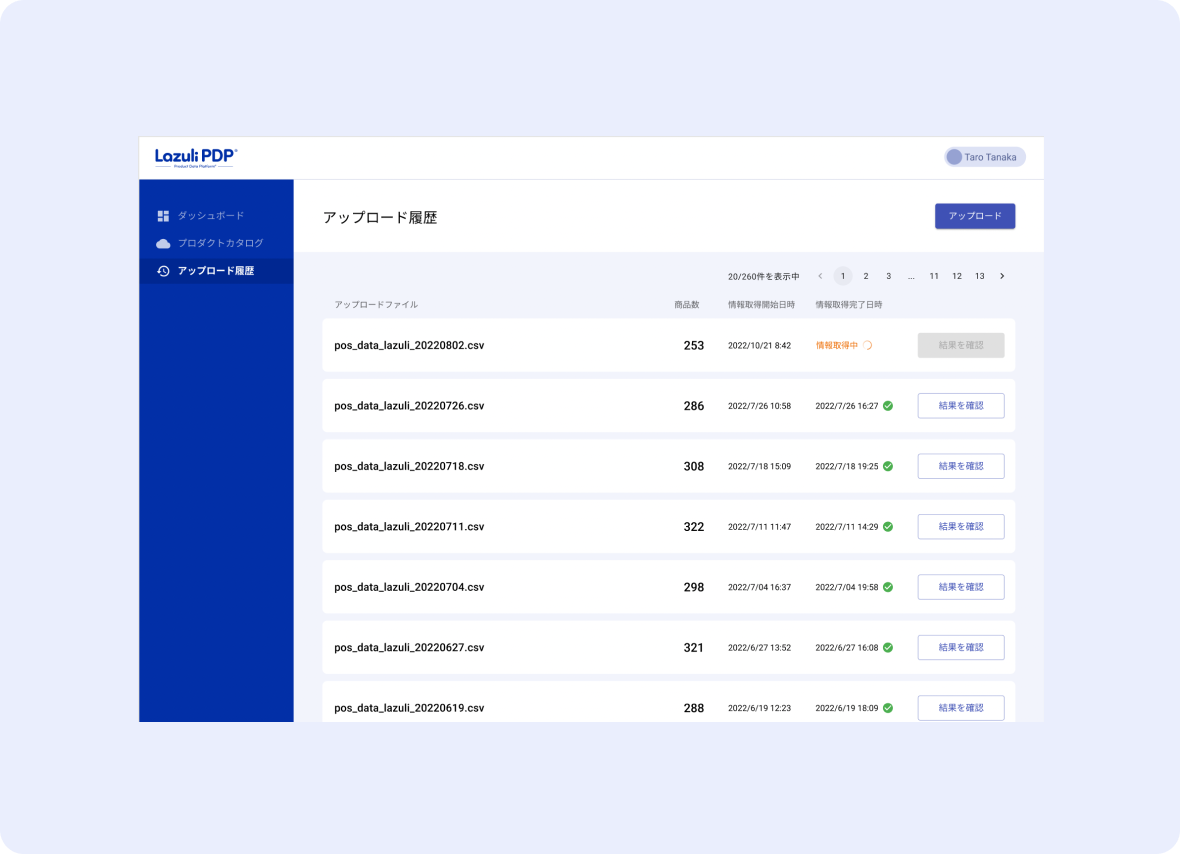Click the Lazuli PDP logo

click(x=196, y=157)
